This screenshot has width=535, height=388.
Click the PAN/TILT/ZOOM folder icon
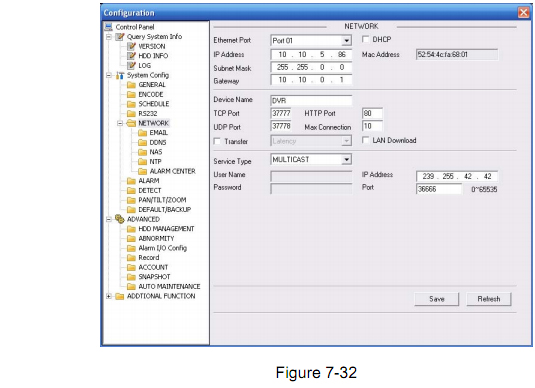[x=131, y=200]
